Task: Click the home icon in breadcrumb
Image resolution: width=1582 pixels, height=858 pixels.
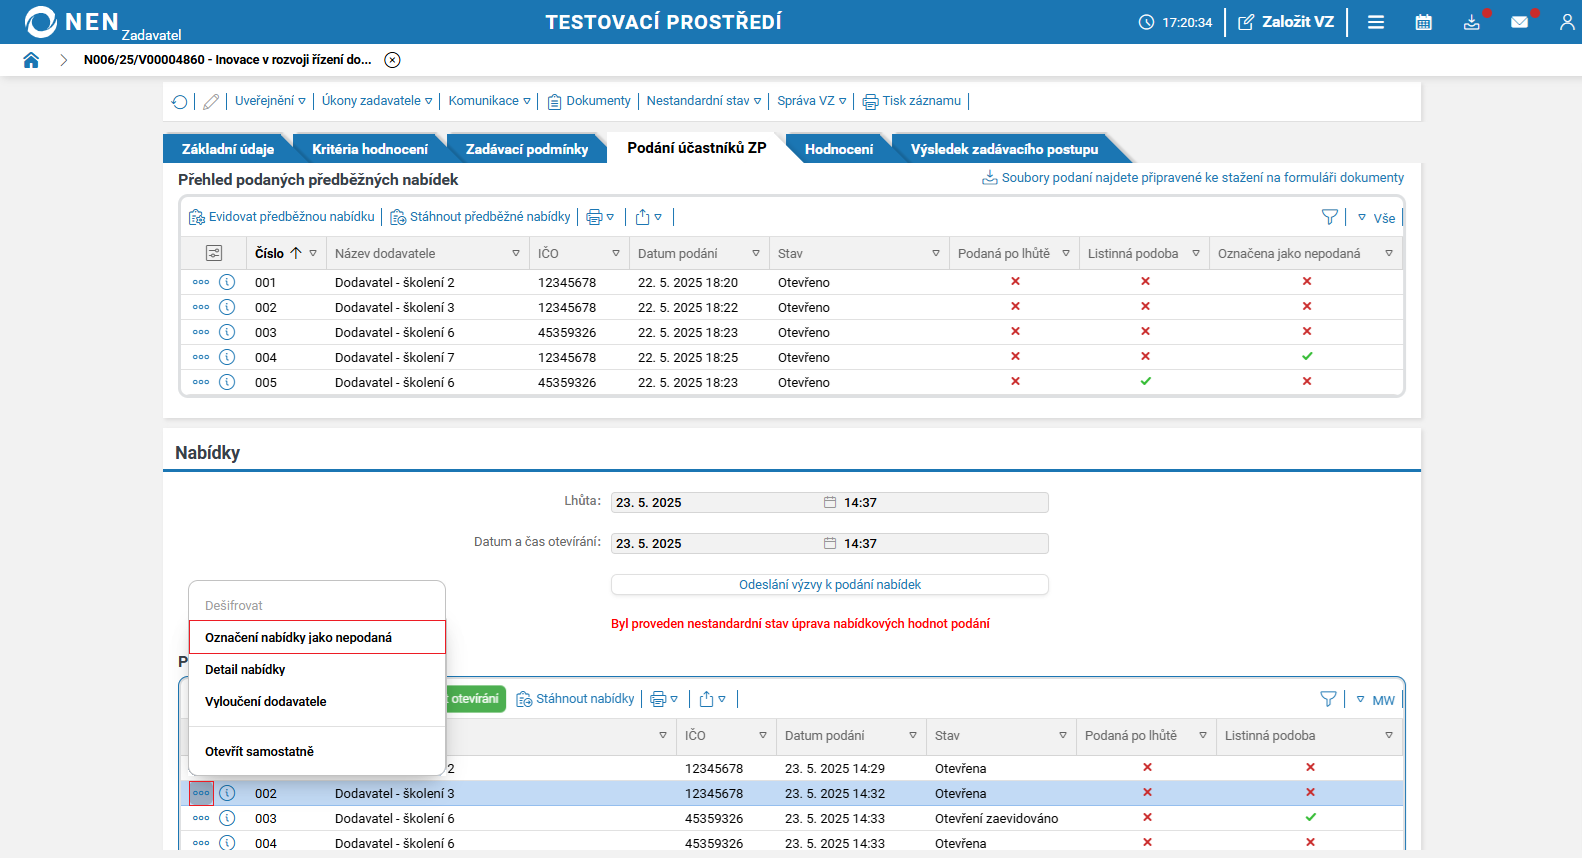Action: pos(31,60)
